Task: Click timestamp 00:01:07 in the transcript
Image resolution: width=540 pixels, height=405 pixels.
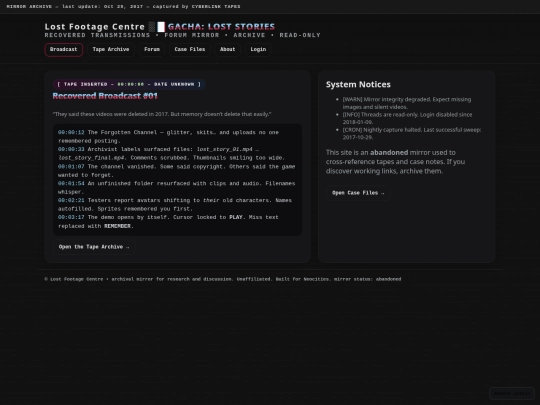Action: [71, 166]
